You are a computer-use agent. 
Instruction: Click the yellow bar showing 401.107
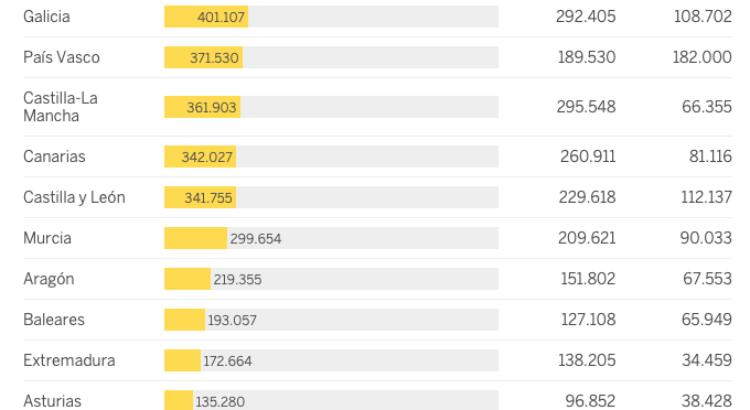point(206,17)
